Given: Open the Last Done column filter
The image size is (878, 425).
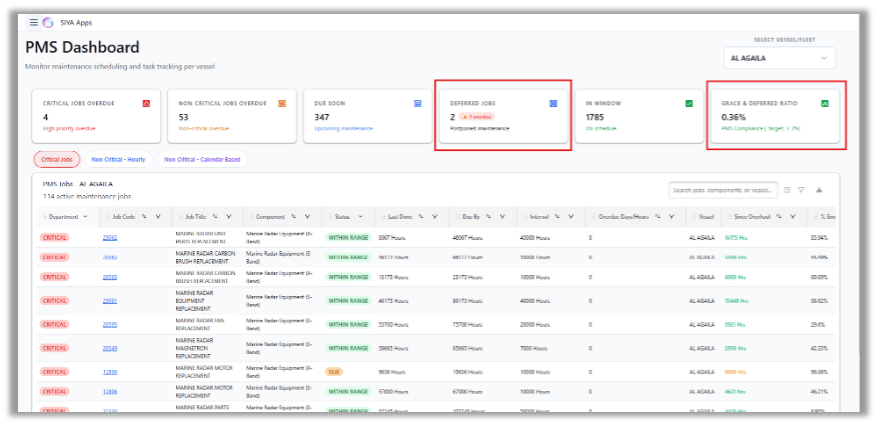Looking at the screenshot, I should point(434,217).
